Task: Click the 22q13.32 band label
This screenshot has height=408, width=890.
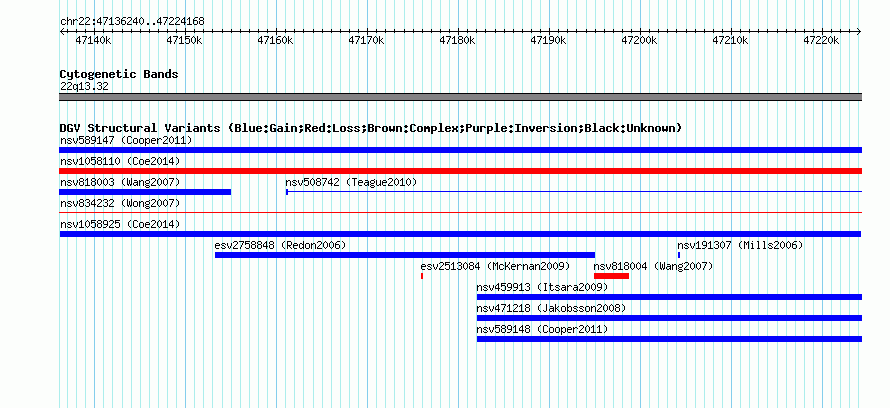Action: coord(84,87)
